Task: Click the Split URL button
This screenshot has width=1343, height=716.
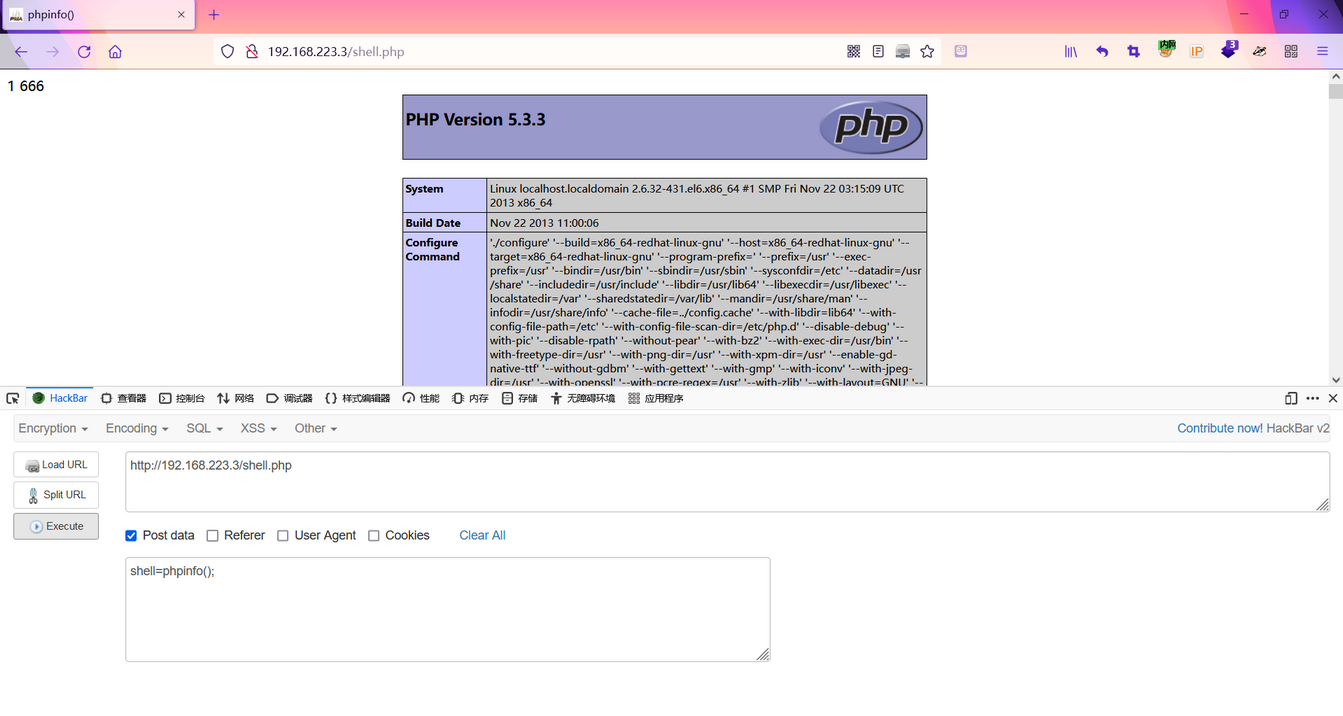Action: tap(56, 495)
